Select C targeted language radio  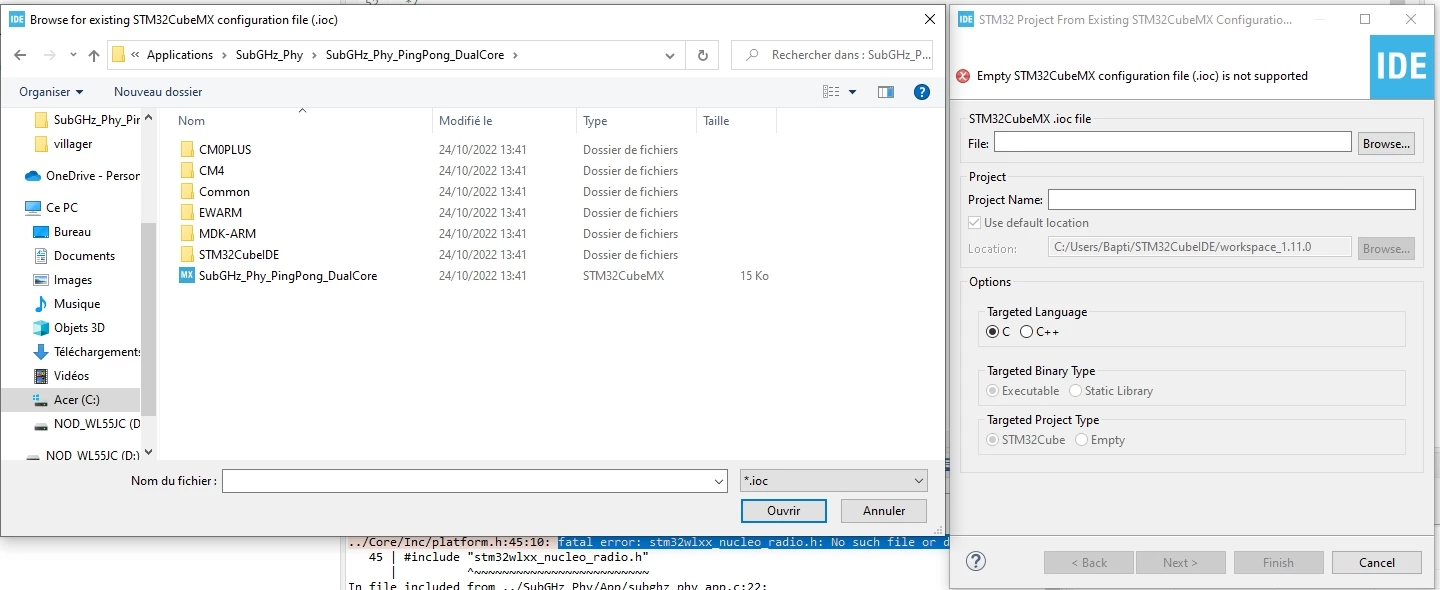point(993,331)
